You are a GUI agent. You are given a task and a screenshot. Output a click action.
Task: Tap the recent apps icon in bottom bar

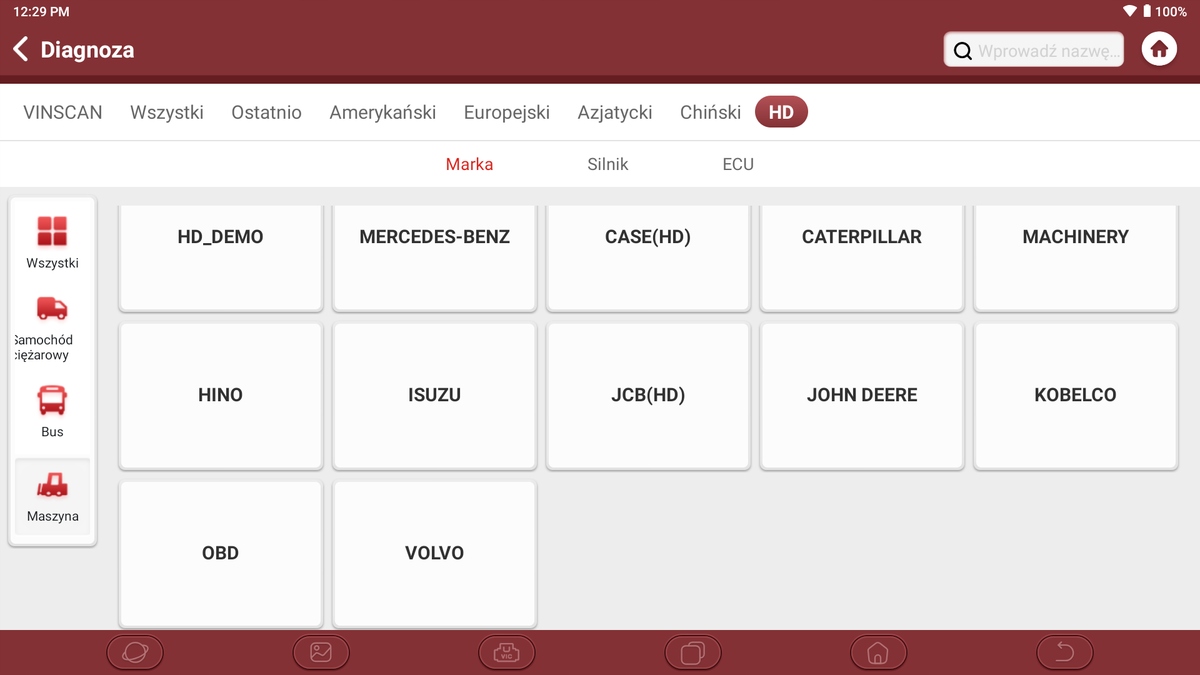pos(693,653)
